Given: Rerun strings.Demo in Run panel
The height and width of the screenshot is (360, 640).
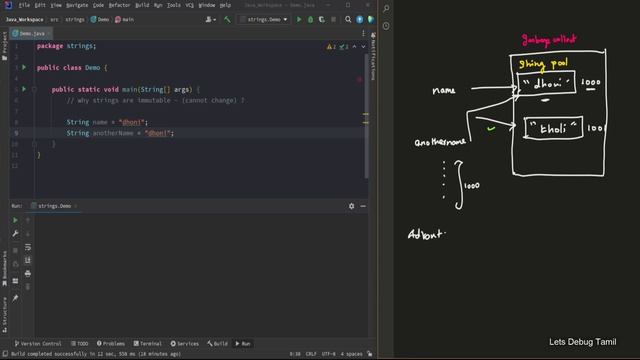Looking at the screenshot, I should pyautogui.click(x=15, y=220).
